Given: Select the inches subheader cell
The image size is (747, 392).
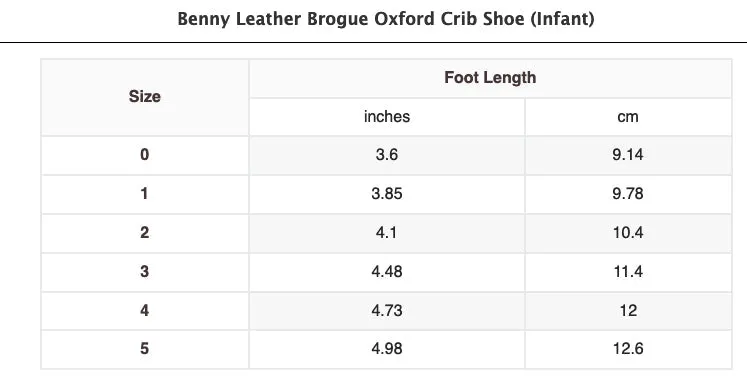Looking at the screenshot, I should (x=387, y=117).
